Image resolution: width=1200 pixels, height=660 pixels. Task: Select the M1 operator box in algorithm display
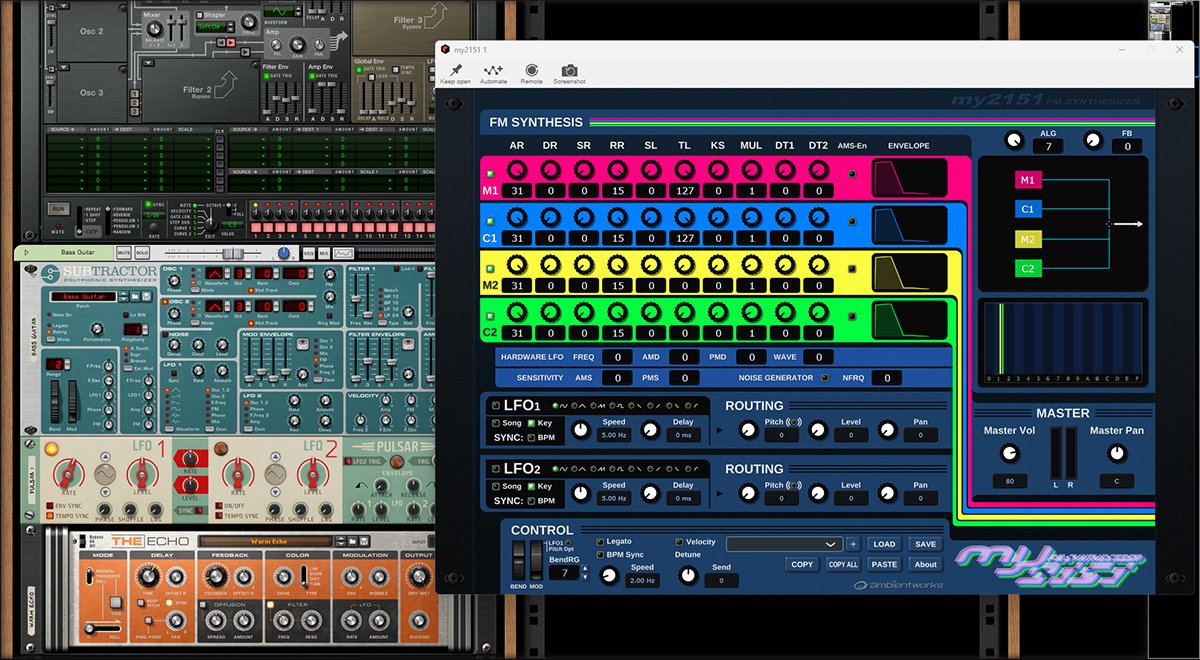coord(1029,180)
